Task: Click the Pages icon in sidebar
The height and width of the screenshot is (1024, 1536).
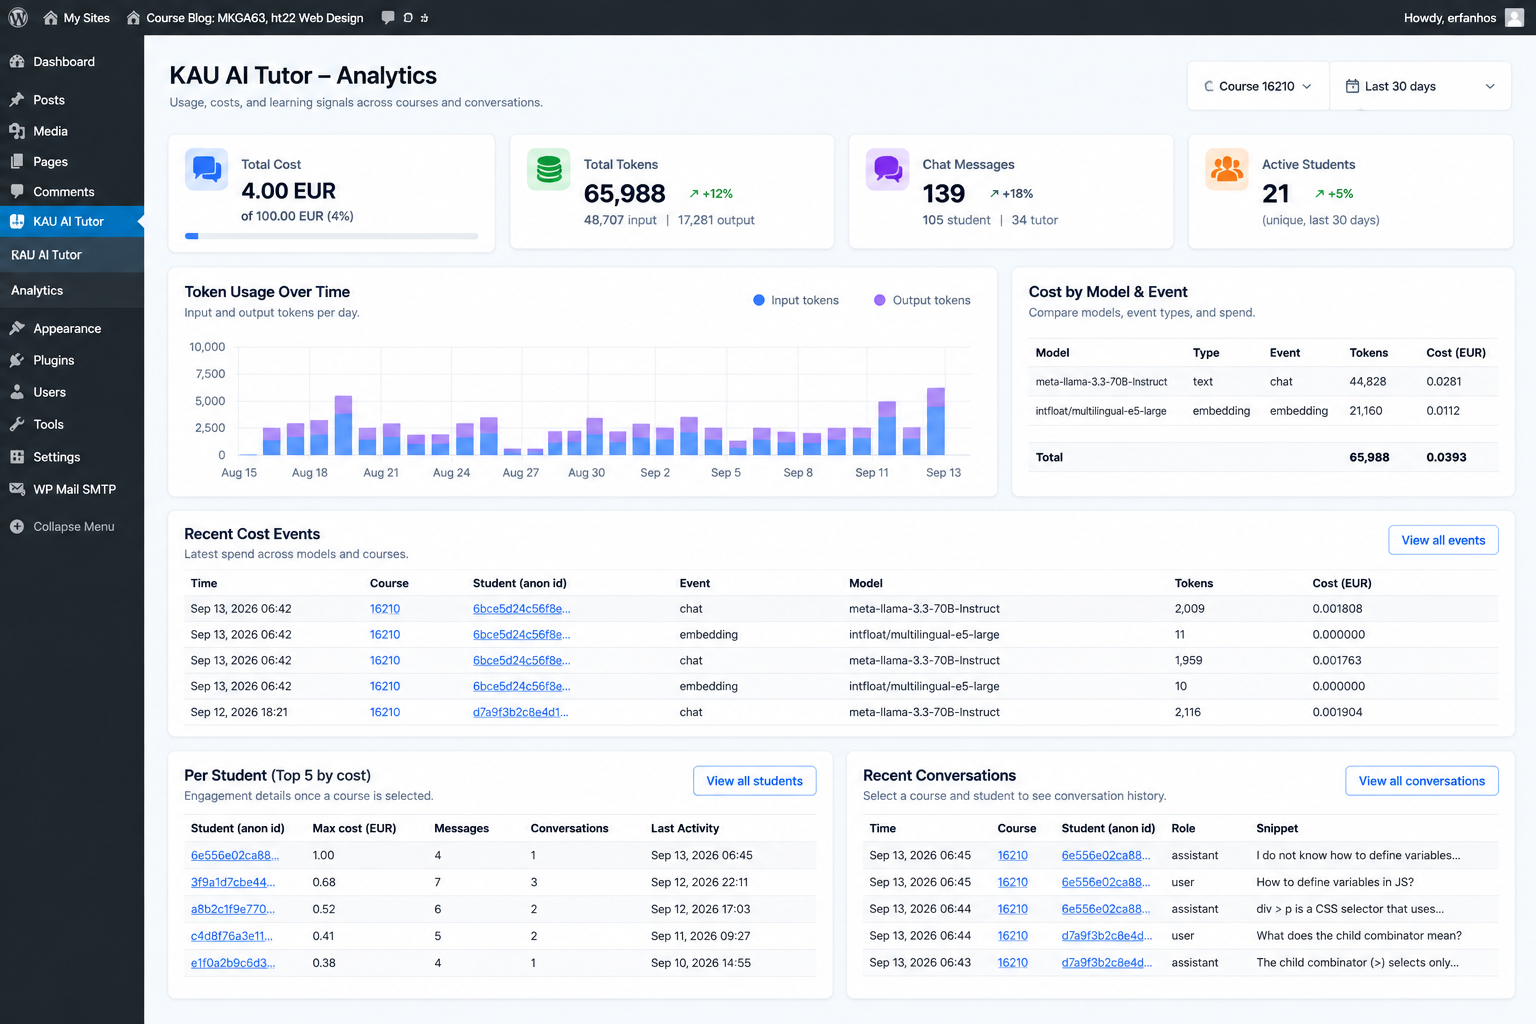Action: (17, 161)
